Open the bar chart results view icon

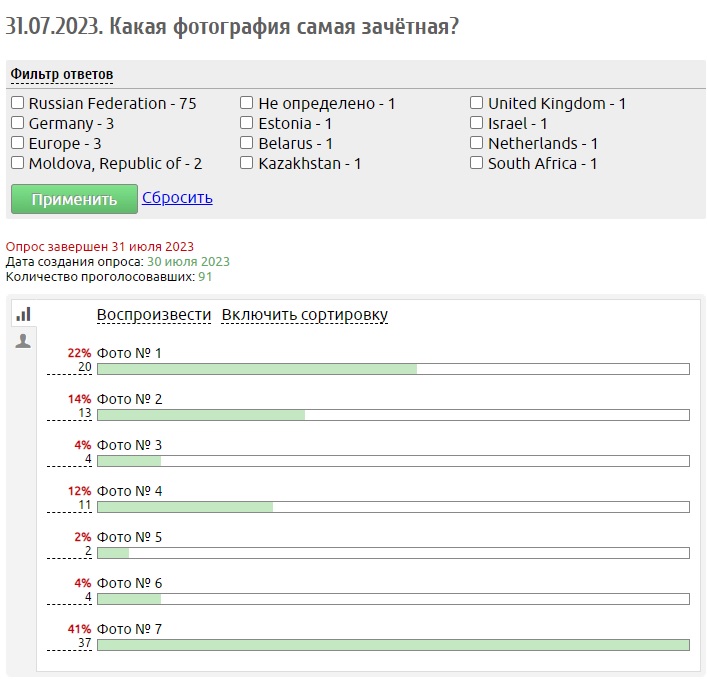pos(23,314)
